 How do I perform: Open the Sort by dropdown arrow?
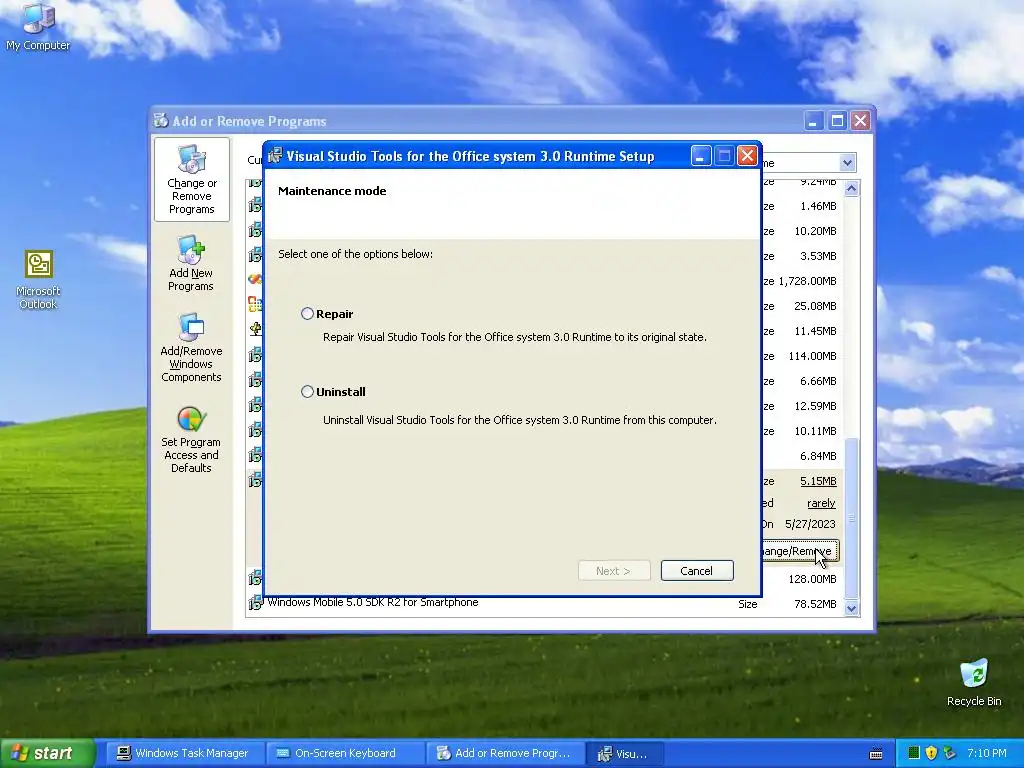coord(847,163)
